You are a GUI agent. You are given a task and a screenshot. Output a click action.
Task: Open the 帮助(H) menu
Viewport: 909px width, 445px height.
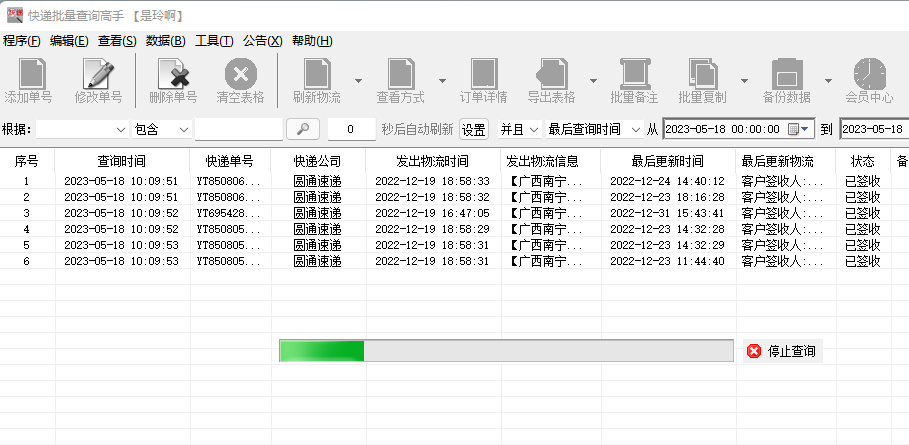coord(312,41)
